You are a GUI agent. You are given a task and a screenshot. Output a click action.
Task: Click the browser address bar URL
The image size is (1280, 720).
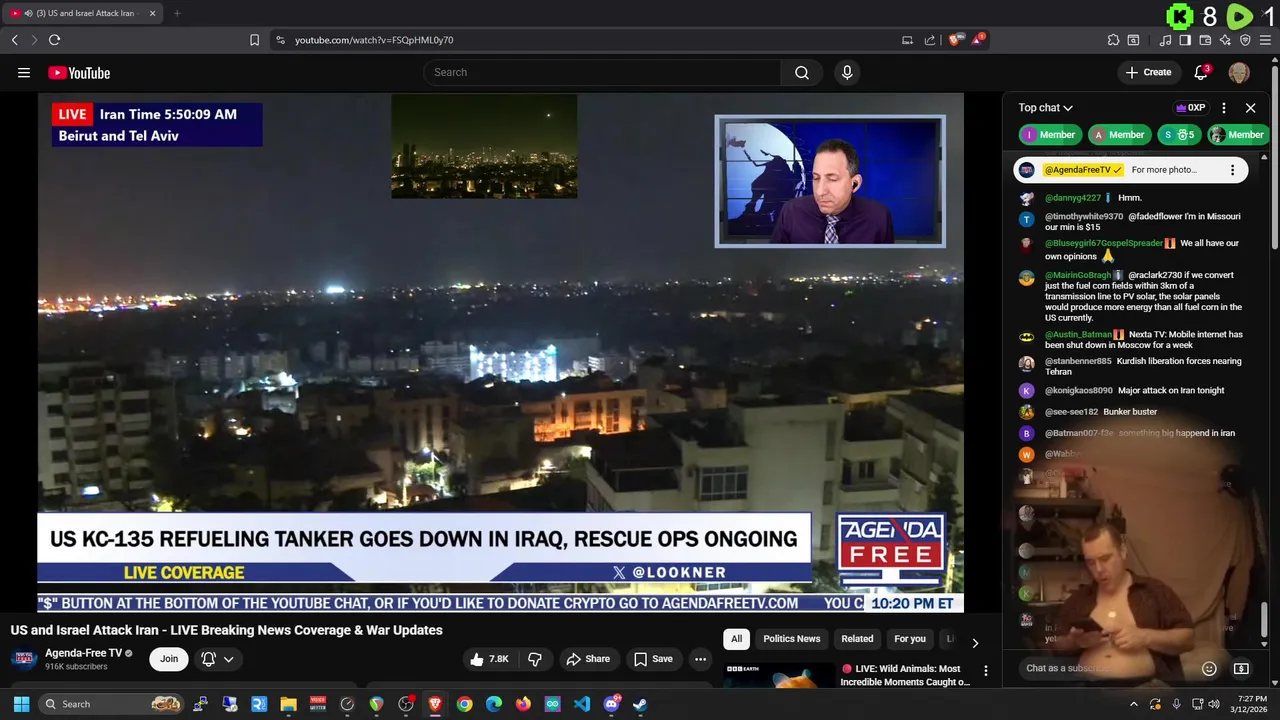pyautogui.click(x=374, y=40)
